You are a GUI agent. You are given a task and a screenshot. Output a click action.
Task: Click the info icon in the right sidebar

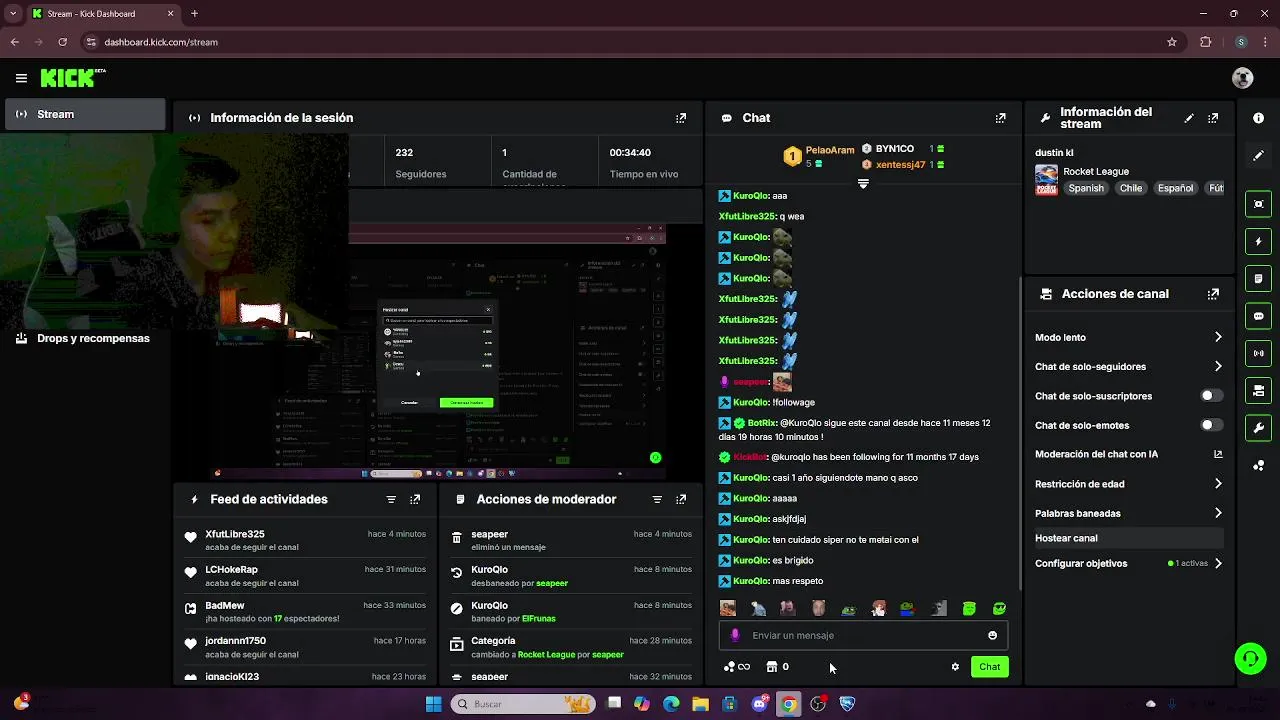(x=1258, y=118)
